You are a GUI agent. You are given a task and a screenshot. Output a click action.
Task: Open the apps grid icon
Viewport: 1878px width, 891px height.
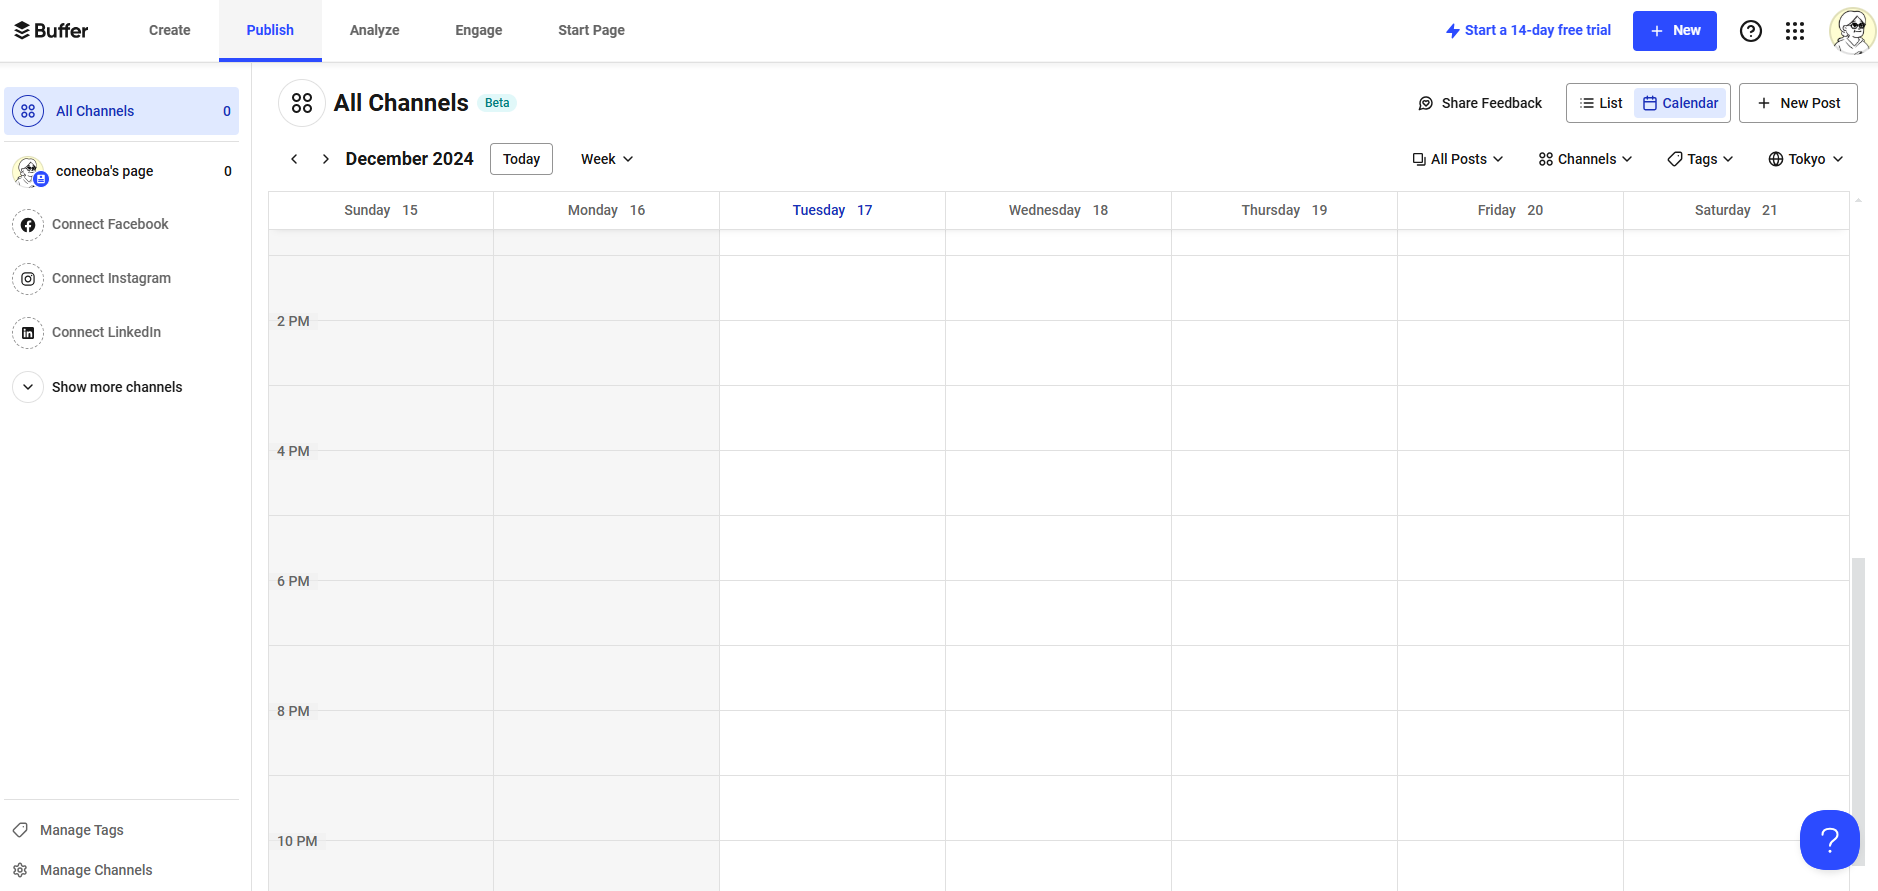pyautogui.click(x=1795, y=31)
